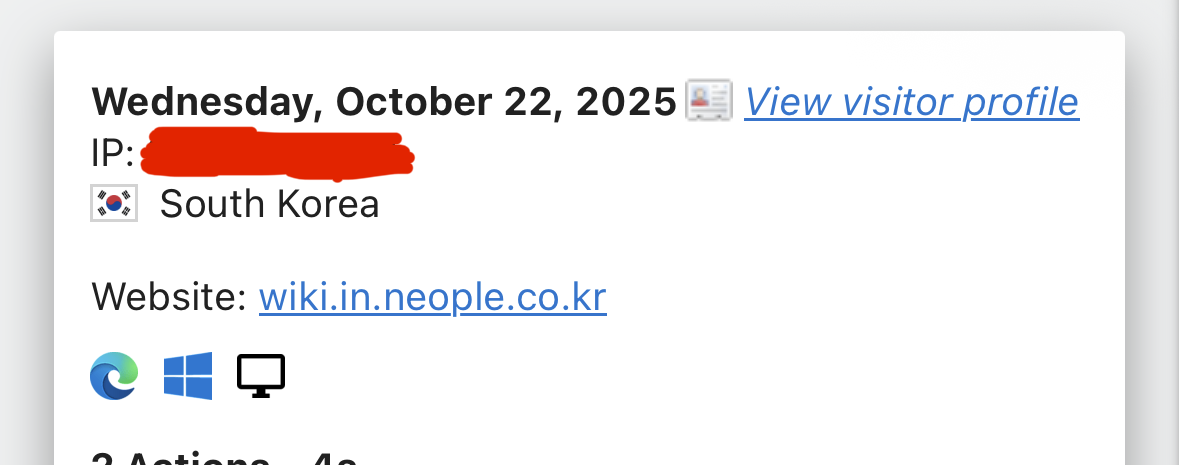Click the "Website:" label text
Image resolution: width=1179 pixels, height=465 pixels.
(x=168, y=297)
